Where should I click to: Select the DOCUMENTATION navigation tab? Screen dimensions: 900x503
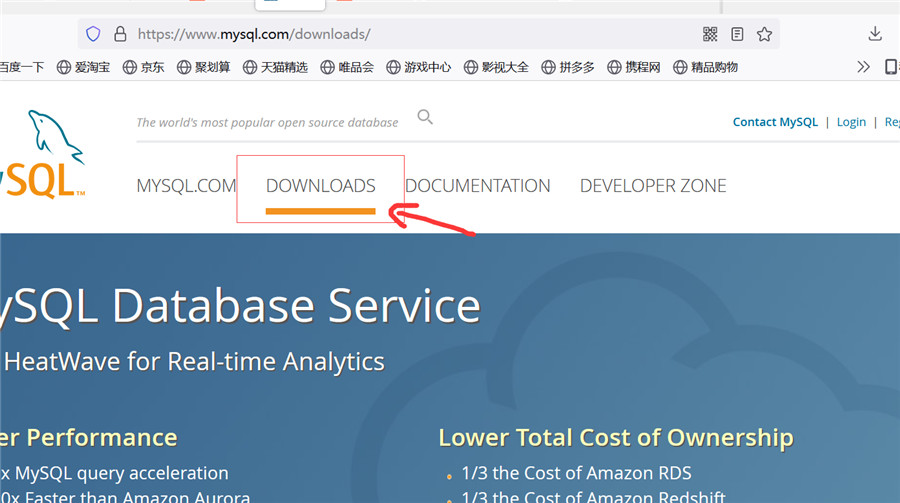coord(478,185)
